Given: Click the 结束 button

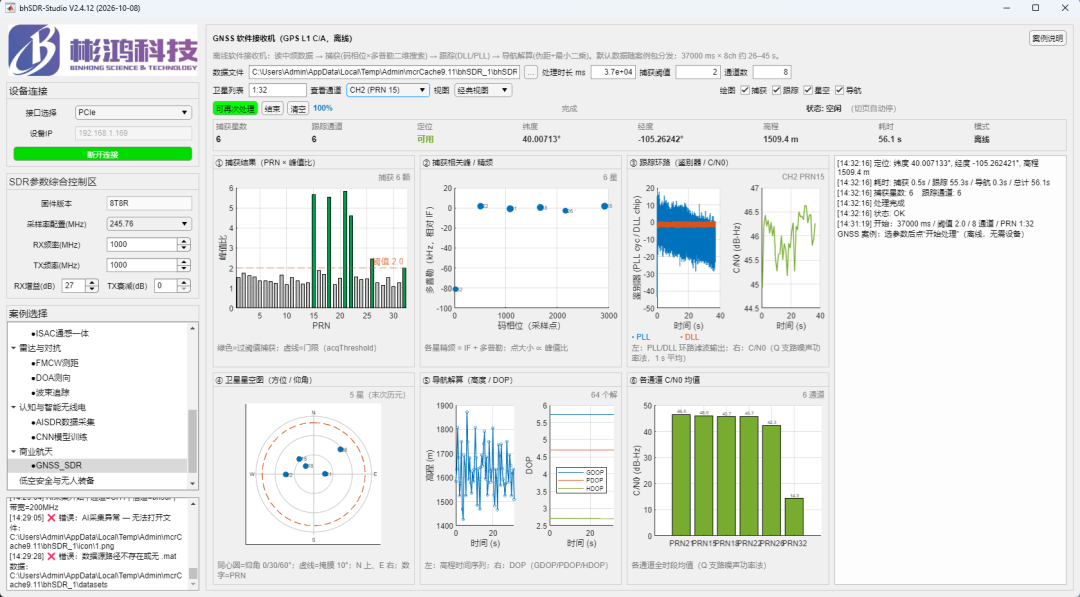Looking at the screenshot, I should point(273,109).
